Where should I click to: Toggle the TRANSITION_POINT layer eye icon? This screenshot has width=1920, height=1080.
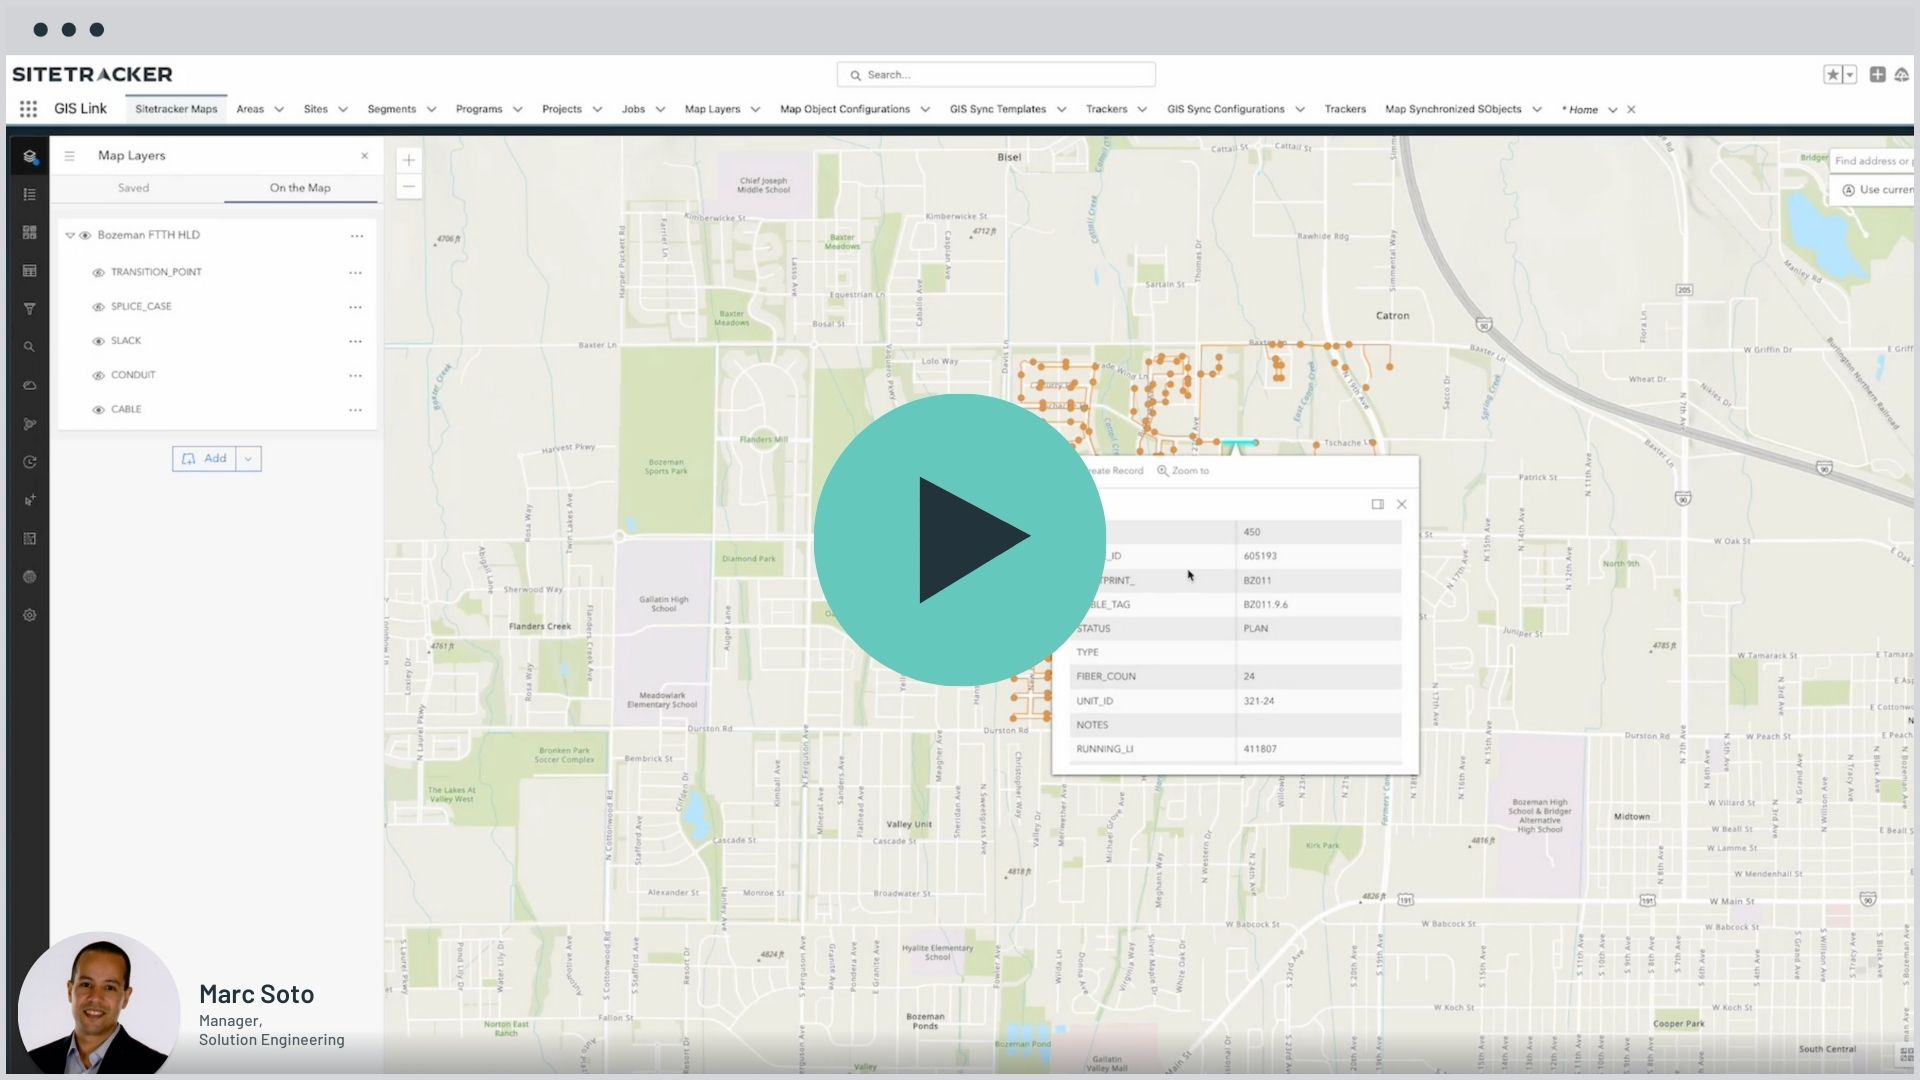(97, 272)
